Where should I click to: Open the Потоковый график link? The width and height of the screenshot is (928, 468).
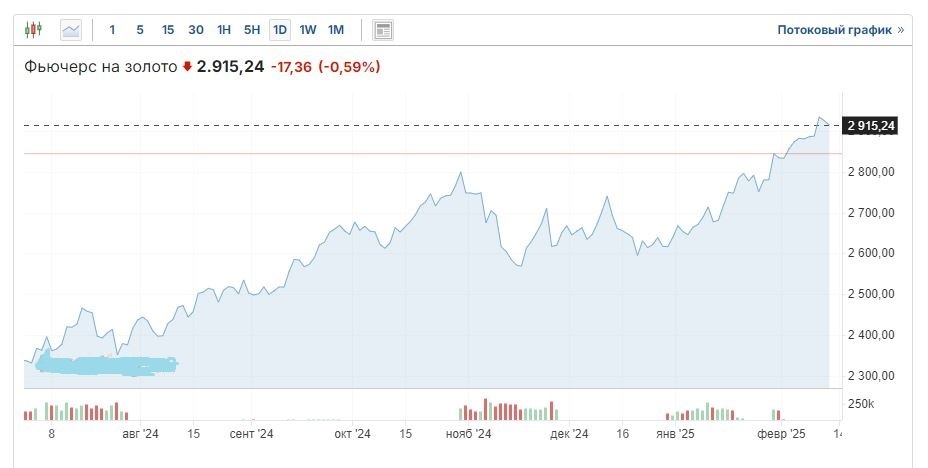[834, 30]
